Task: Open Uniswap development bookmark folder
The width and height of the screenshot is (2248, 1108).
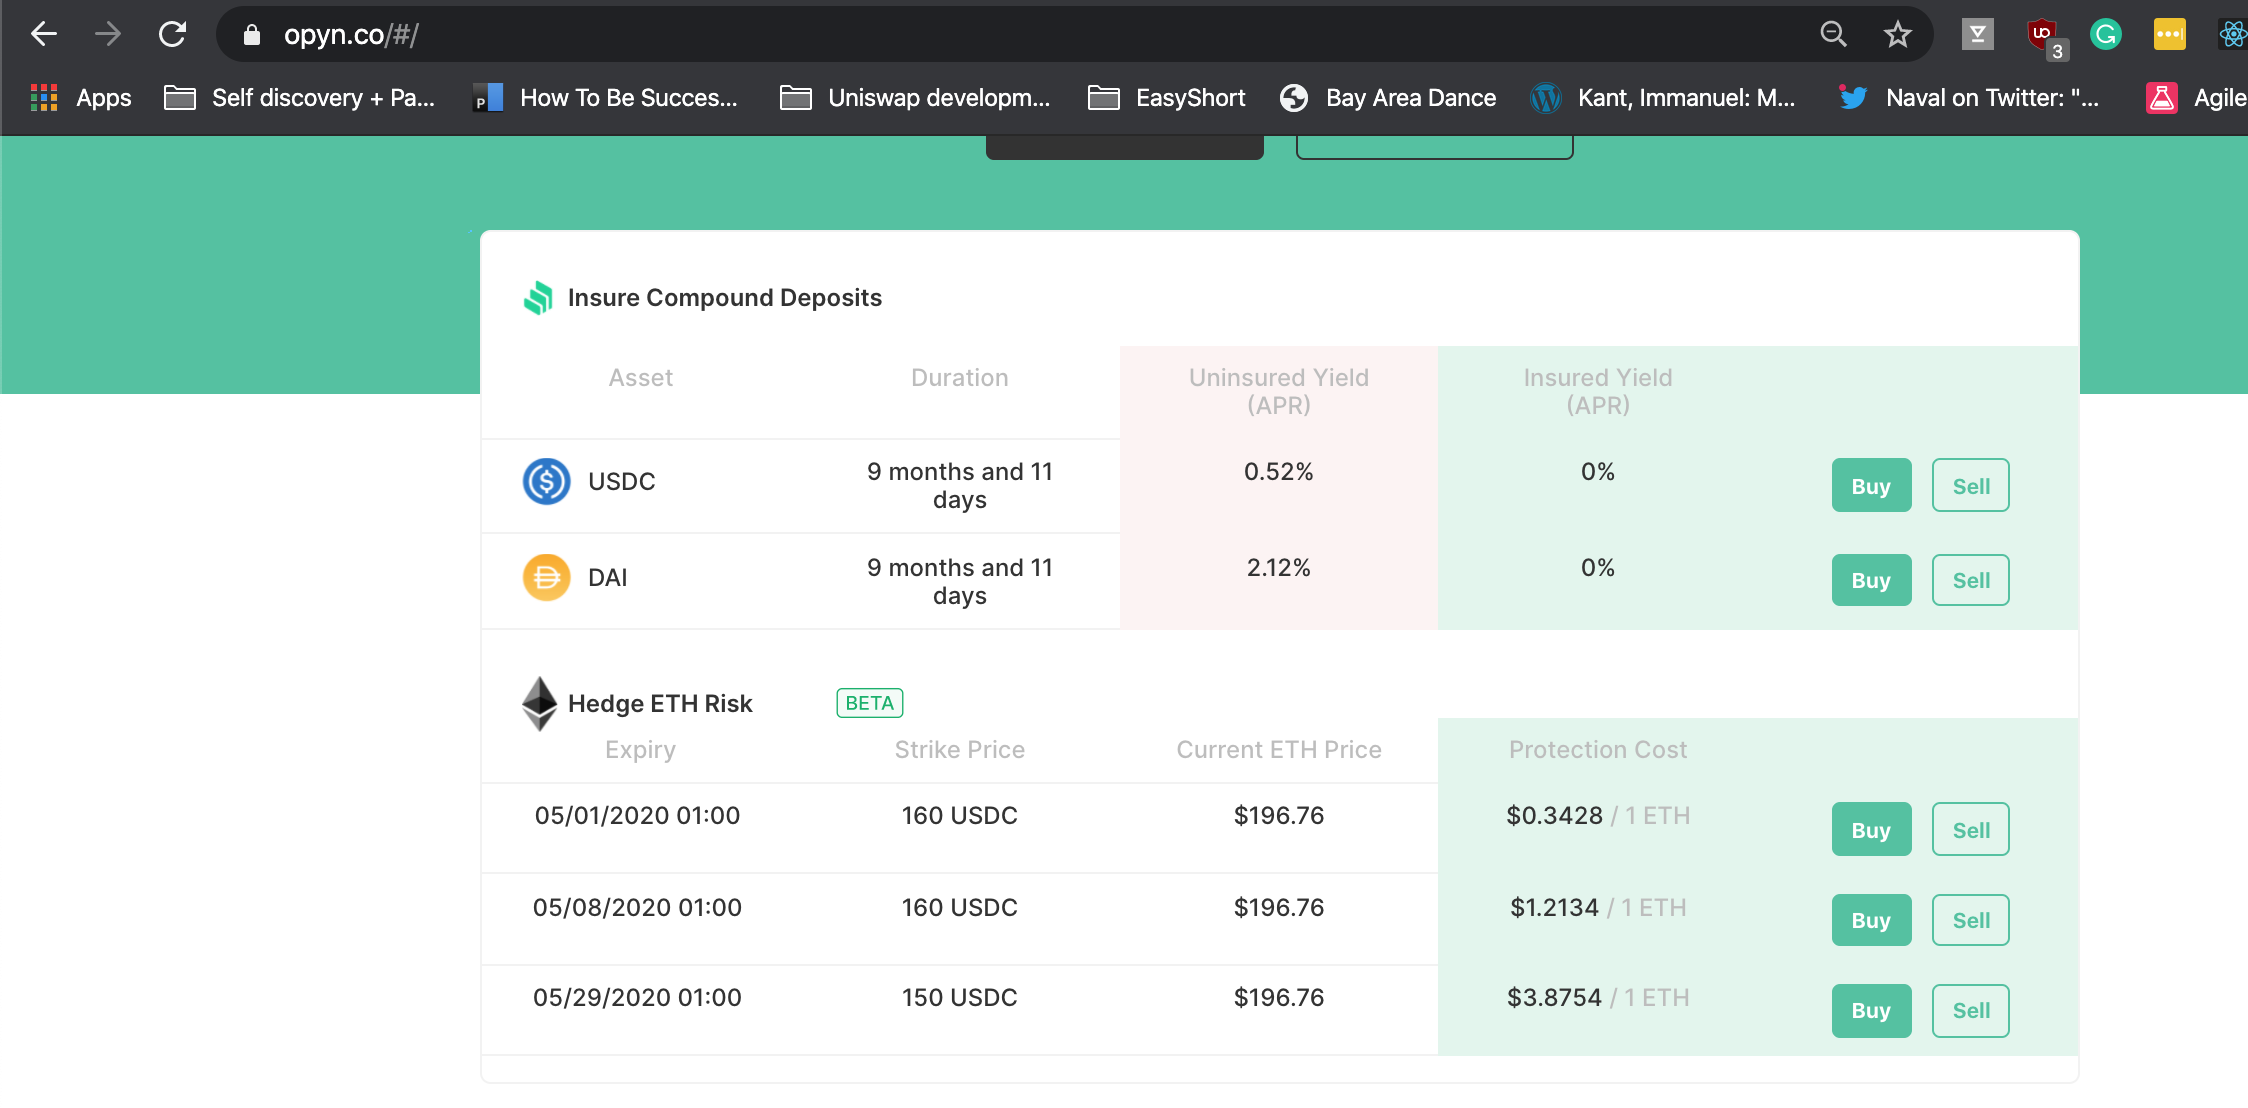Action: tap(915, 98)
